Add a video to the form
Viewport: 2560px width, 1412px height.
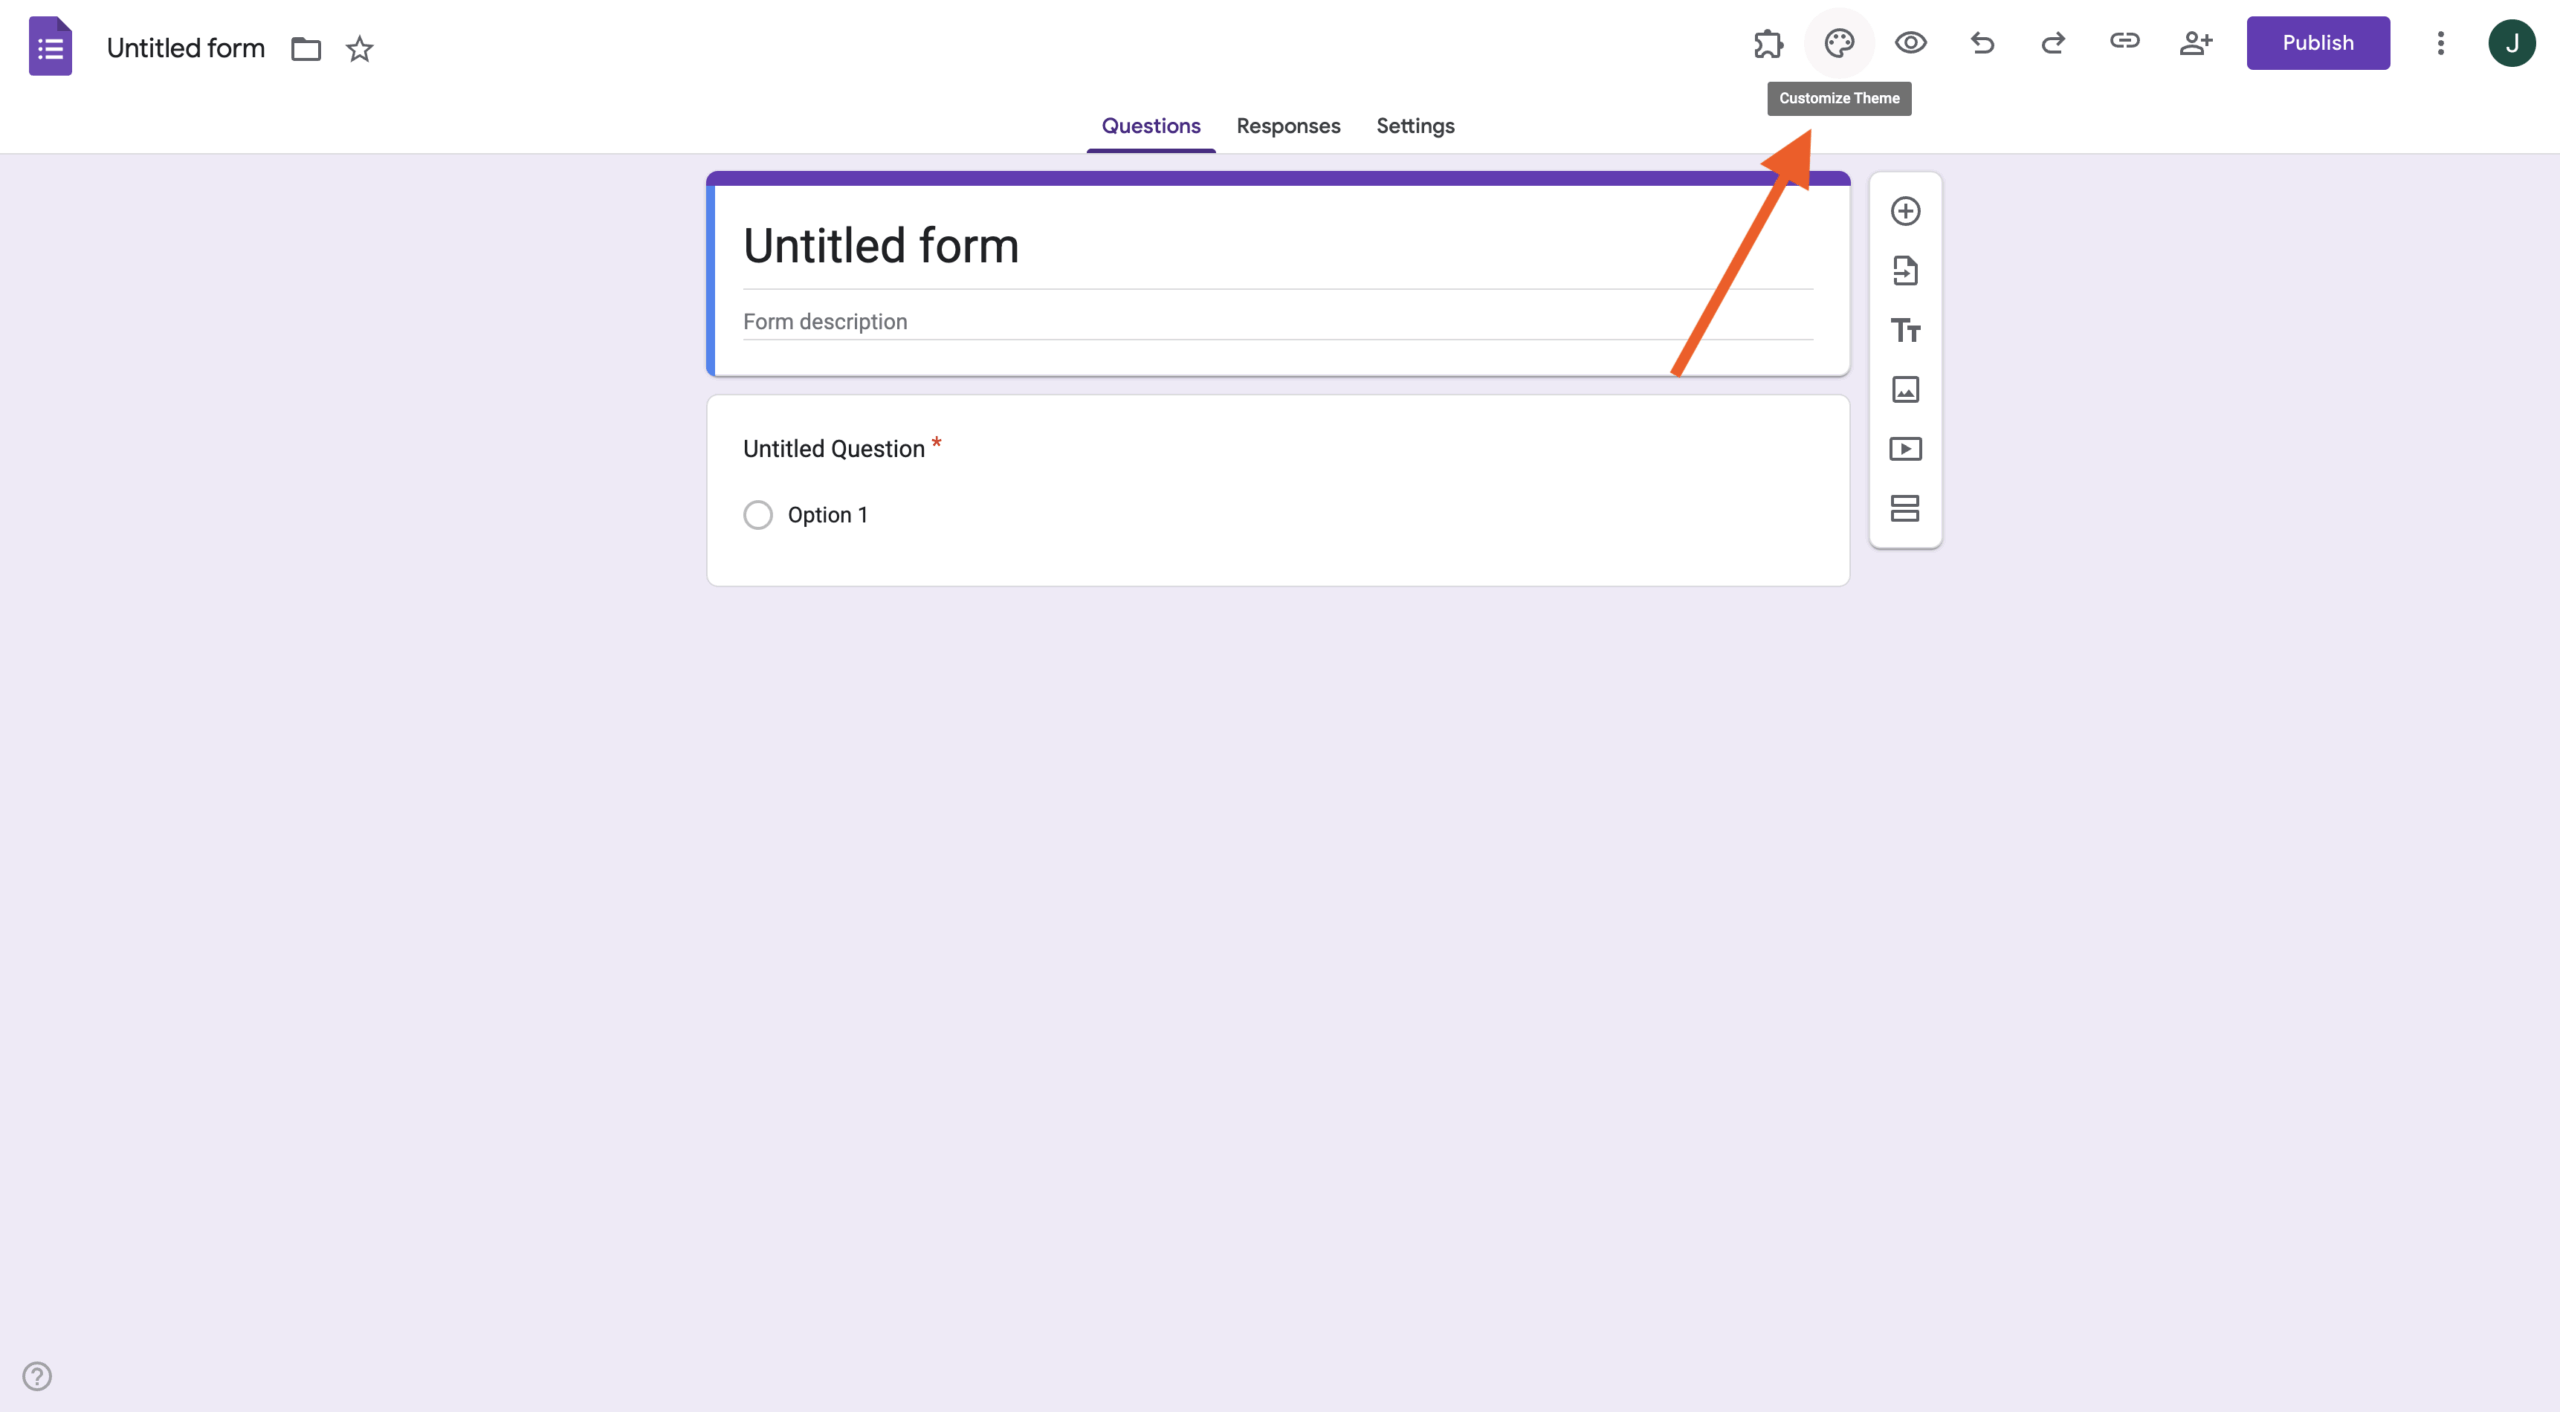click(1905, 449)
